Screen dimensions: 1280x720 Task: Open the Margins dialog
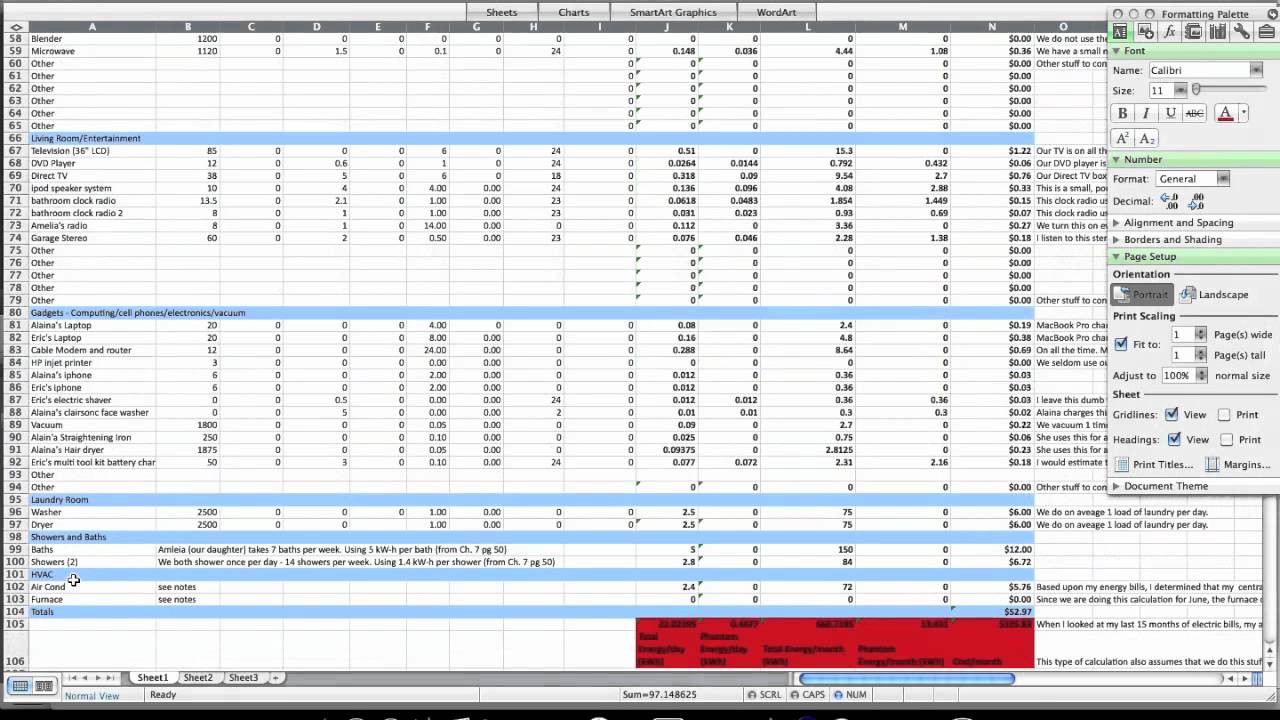(x=1238, y=465)
